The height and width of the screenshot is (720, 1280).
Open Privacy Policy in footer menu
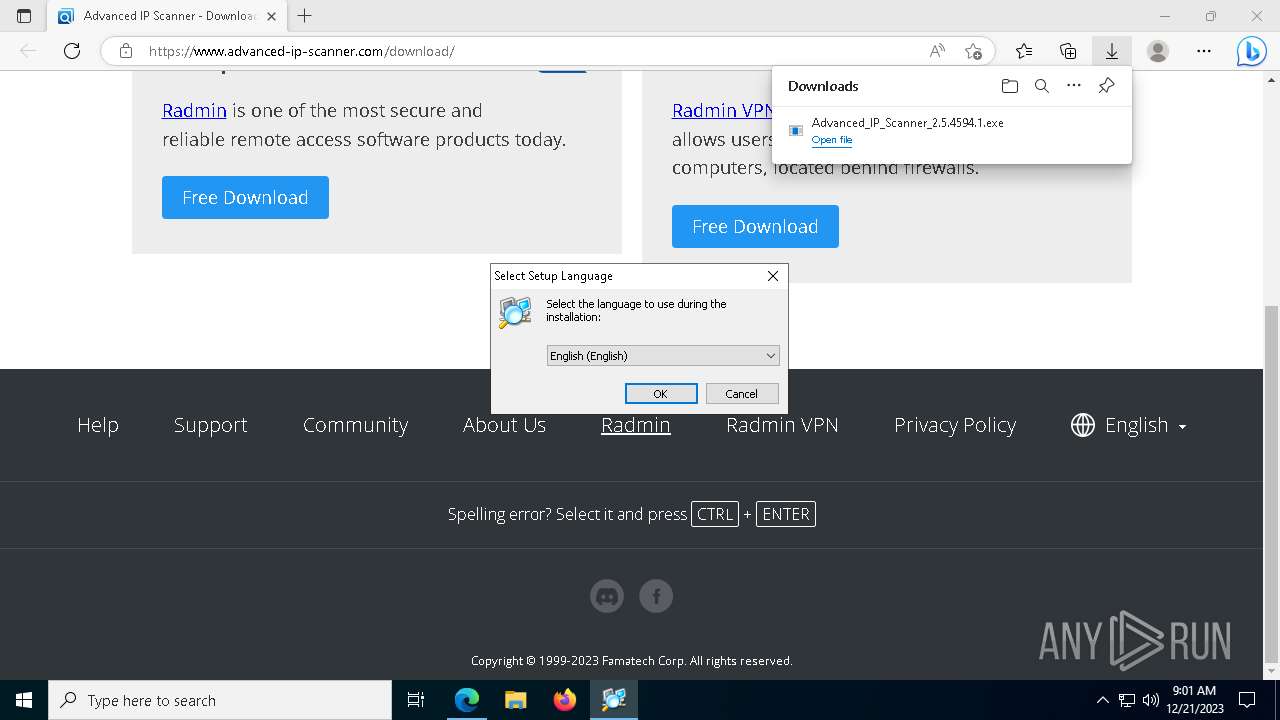coord(955,425)
